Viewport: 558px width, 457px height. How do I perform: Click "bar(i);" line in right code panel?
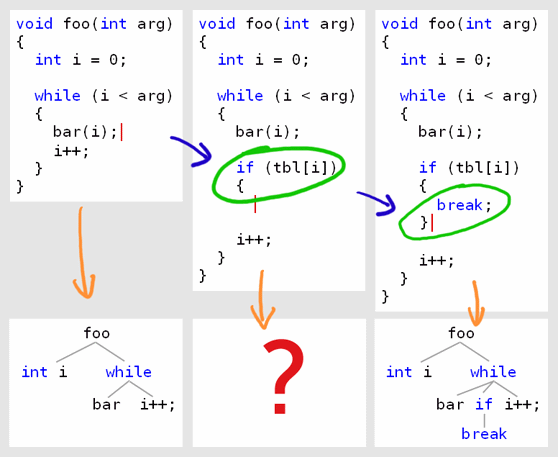tap(450, 132)
